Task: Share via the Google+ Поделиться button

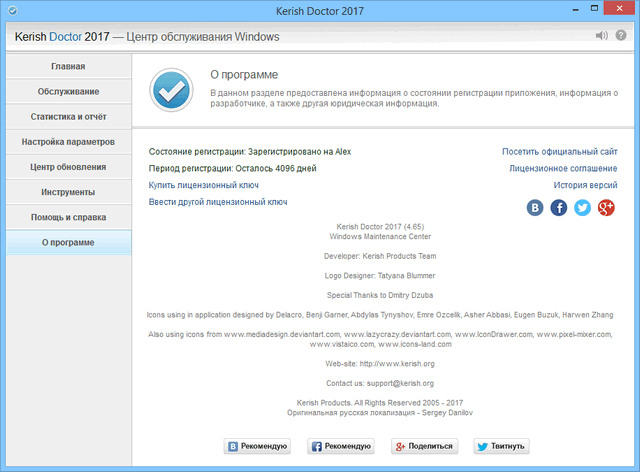Action: (422, 446)
